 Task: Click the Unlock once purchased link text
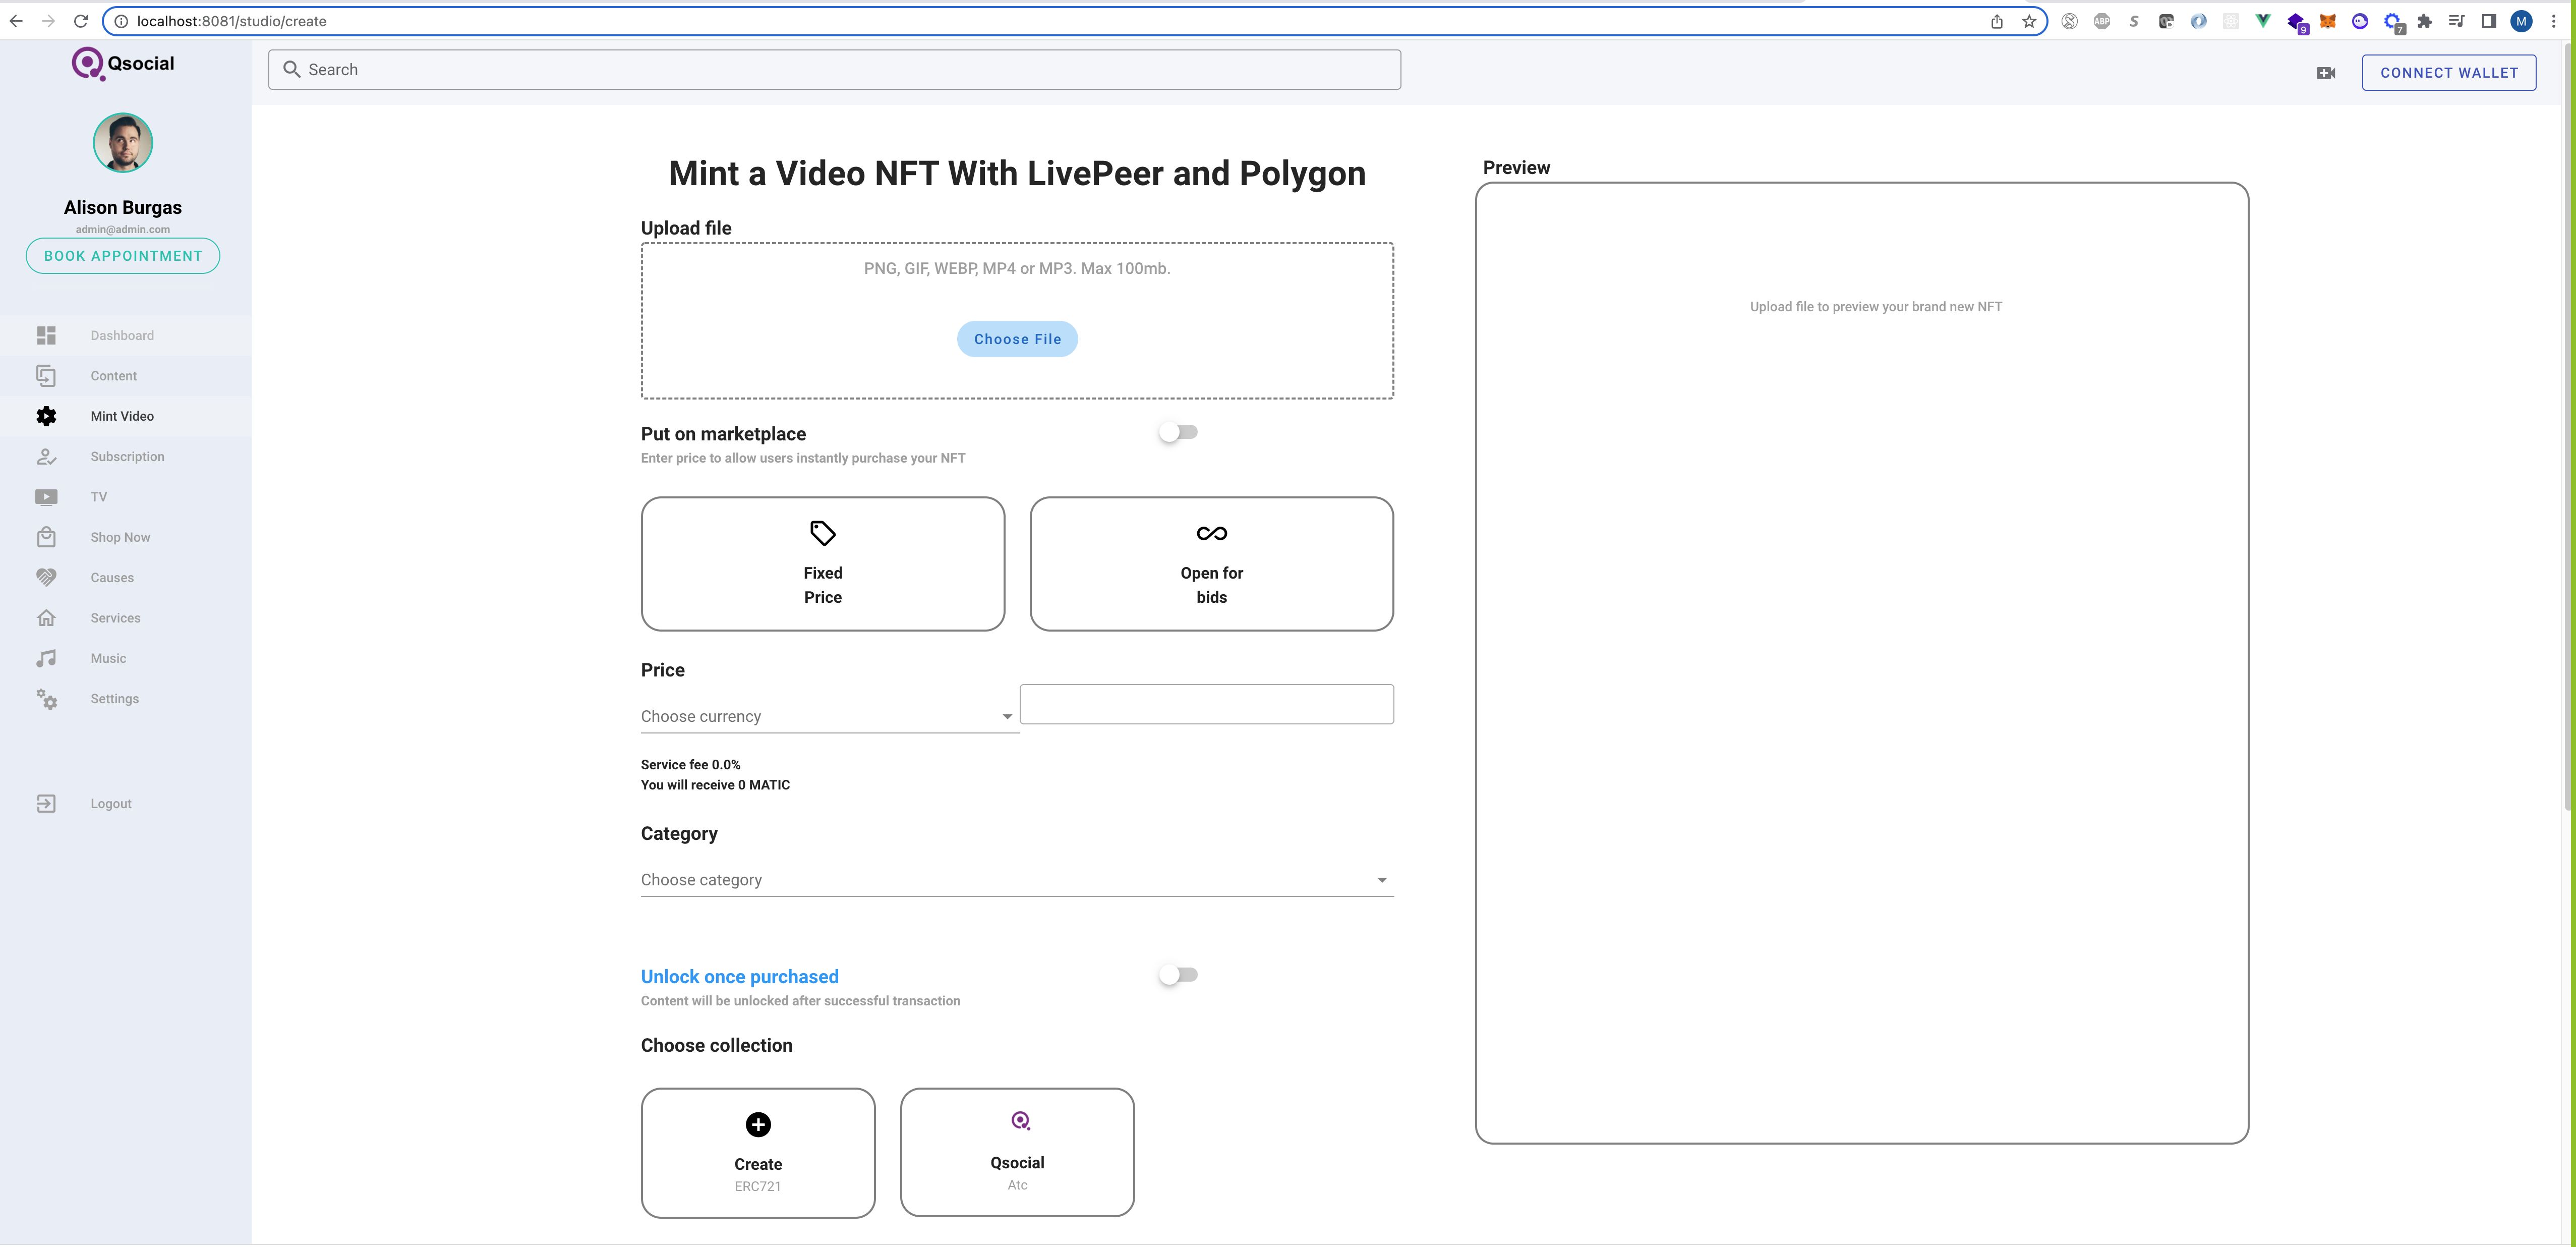pos(740,977)
